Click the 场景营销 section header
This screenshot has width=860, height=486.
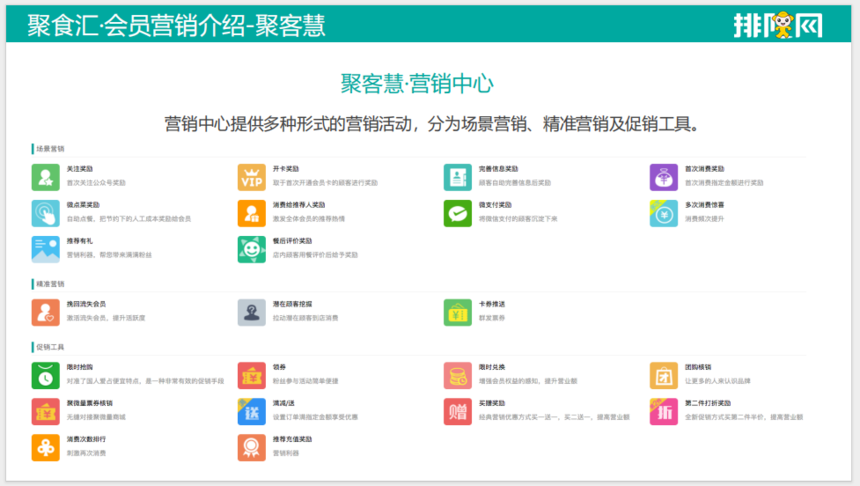(50, 149)
